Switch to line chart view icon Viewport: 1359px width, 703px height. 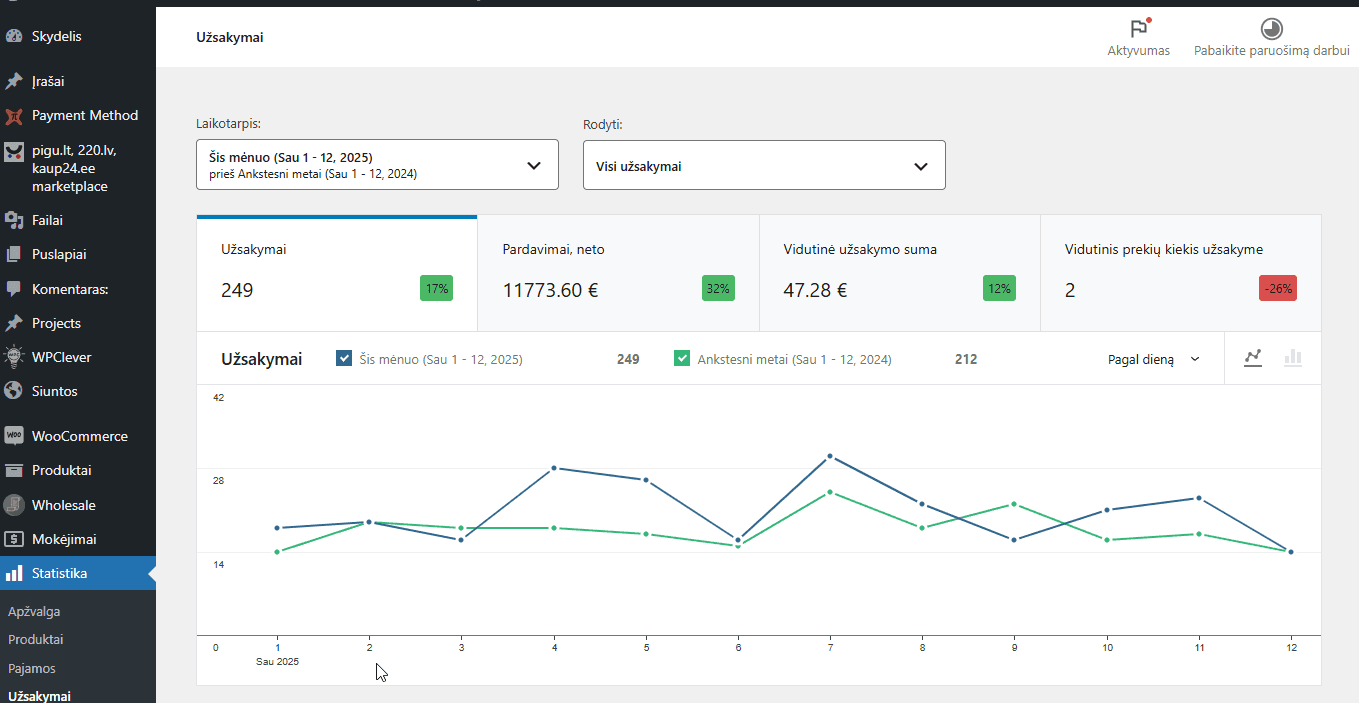click(x=1252, y=358)
